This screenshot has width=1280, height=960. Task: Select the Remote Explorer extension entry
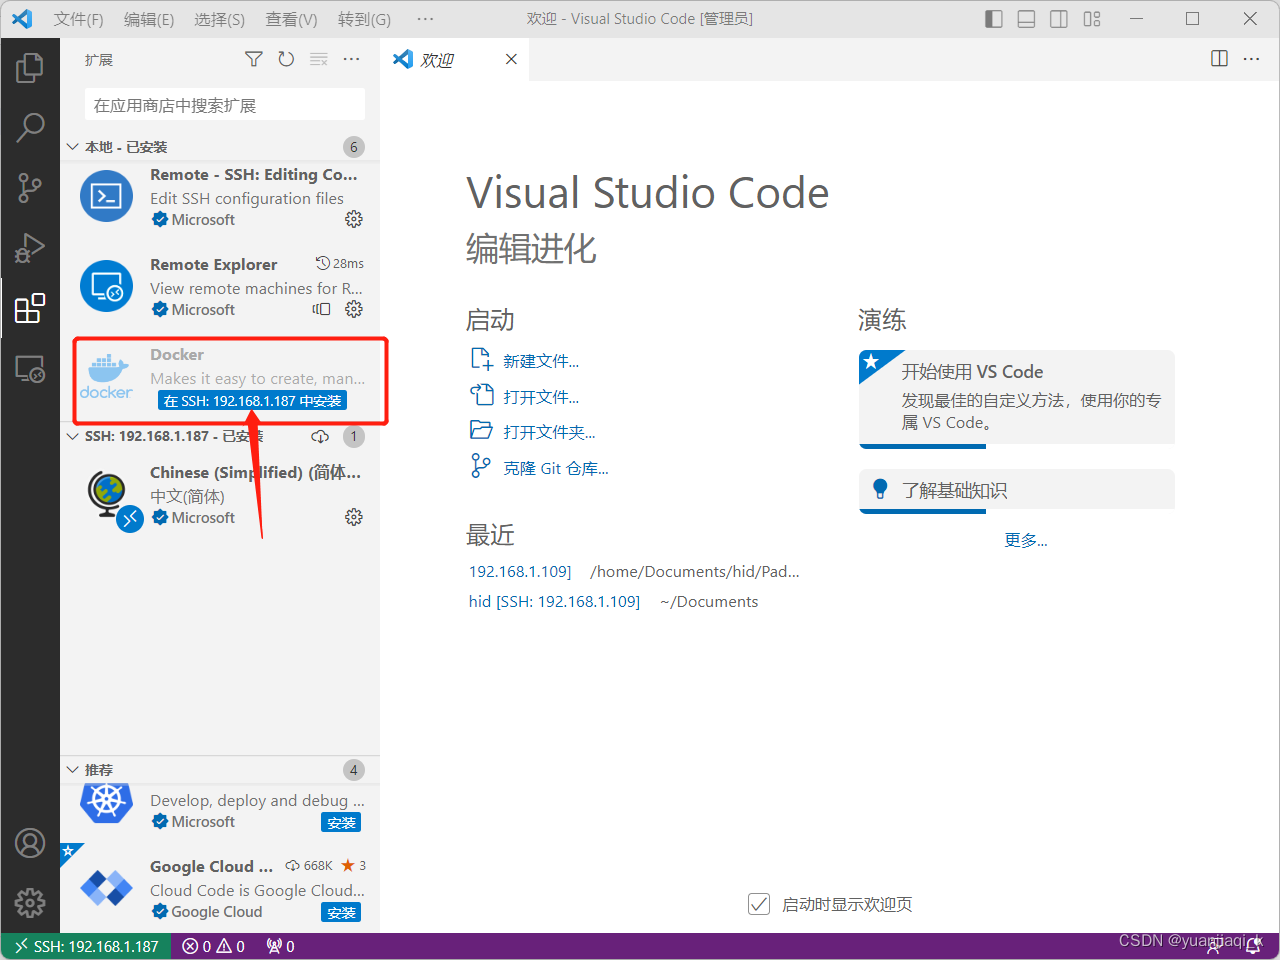pos(220,287)
